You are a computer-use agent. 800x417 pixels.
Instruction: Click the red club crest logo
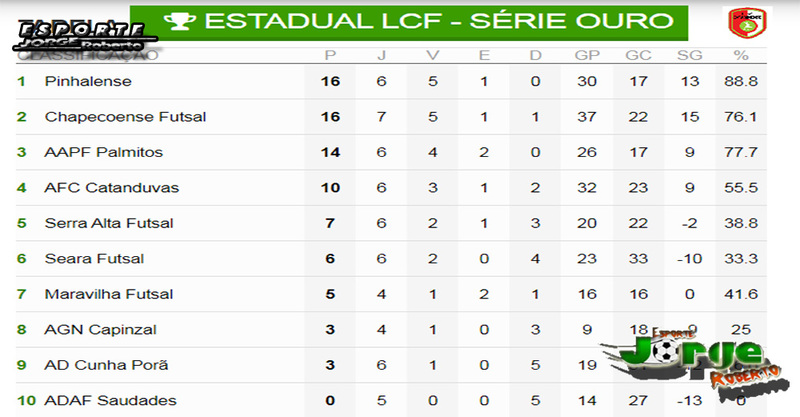747,23
